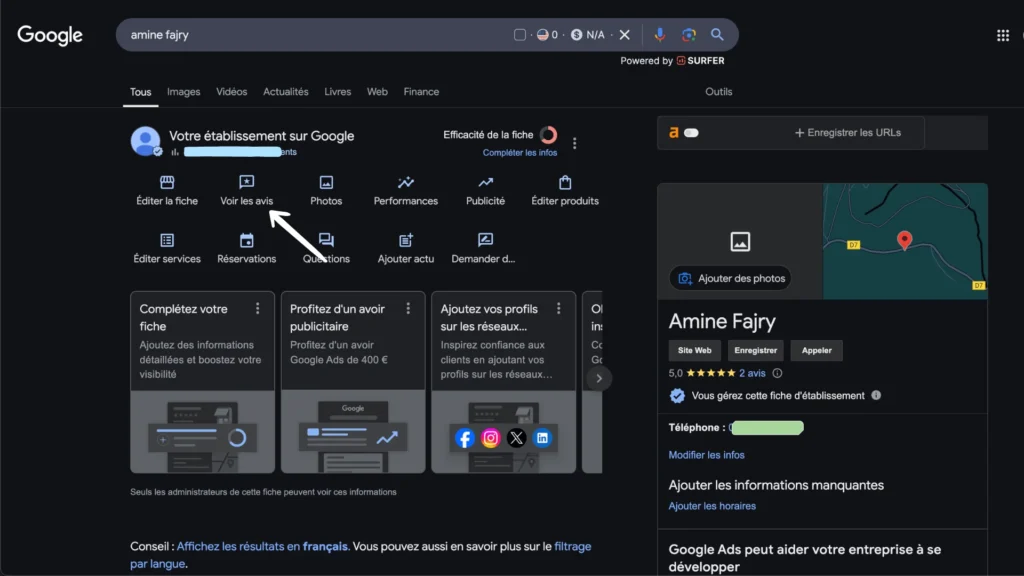Click info icon next to Vous gérez cette fiche

(x=876, y=395)
